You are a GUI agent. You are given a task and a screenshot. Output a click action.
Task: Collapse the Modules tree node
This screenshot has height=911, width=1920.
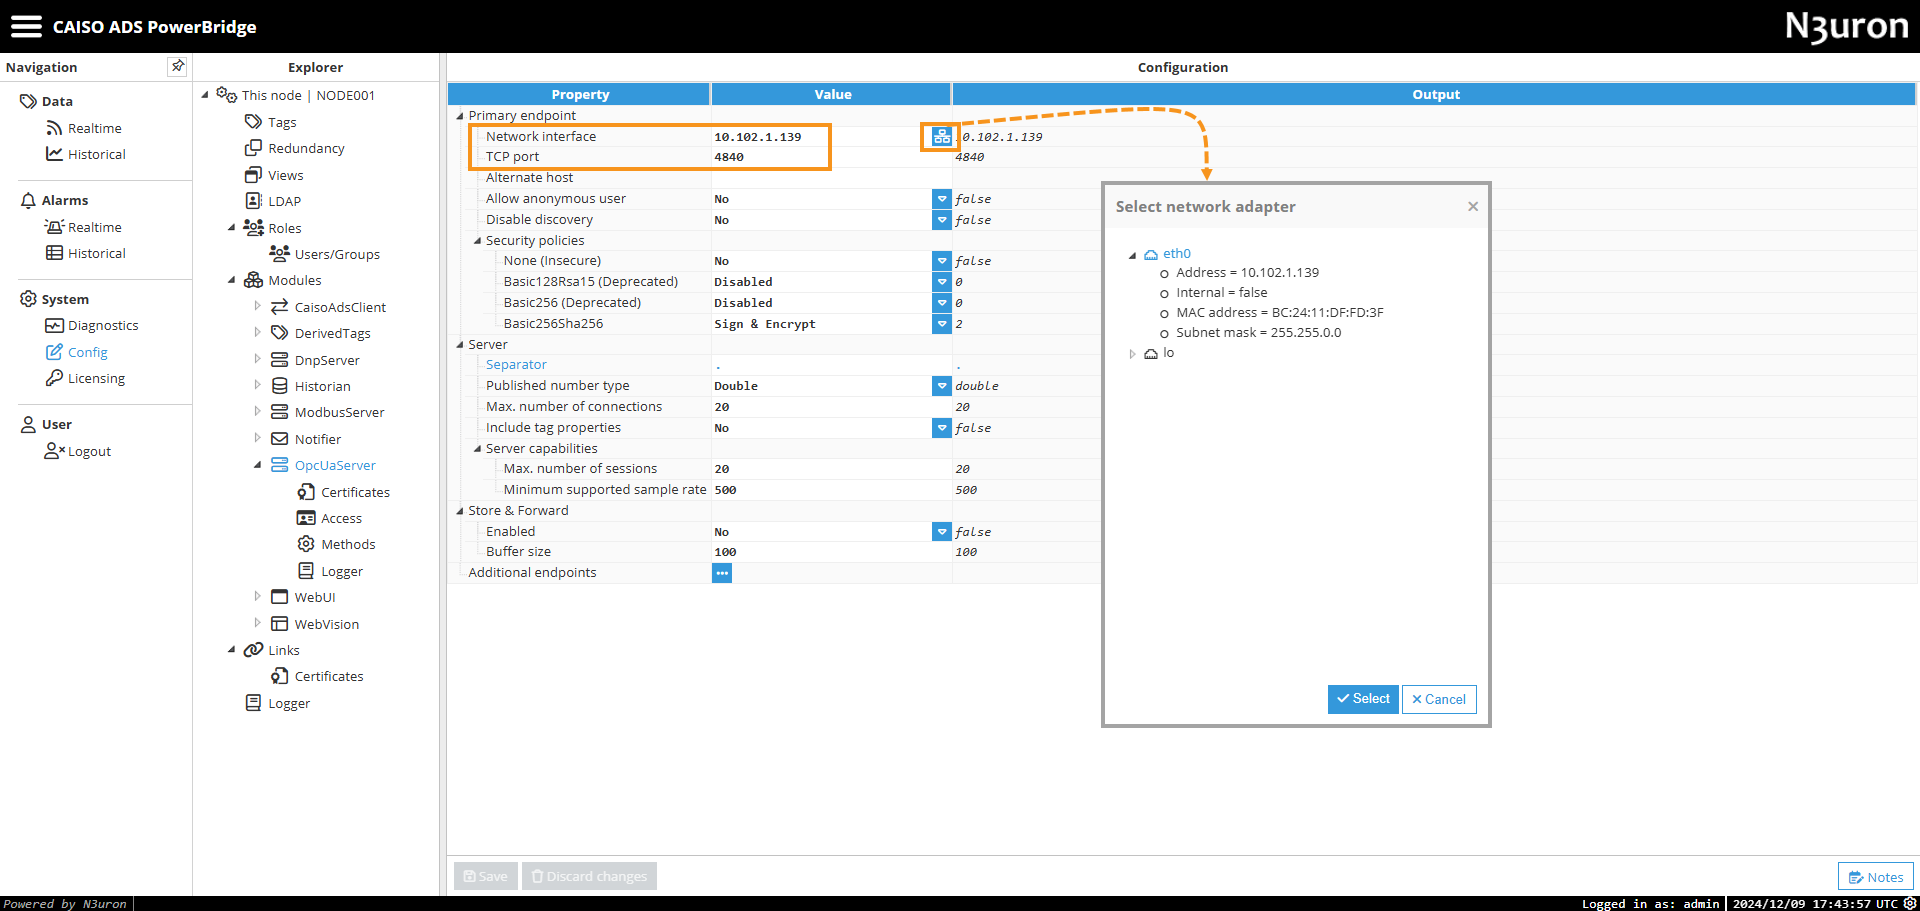[x=232, y=280]
